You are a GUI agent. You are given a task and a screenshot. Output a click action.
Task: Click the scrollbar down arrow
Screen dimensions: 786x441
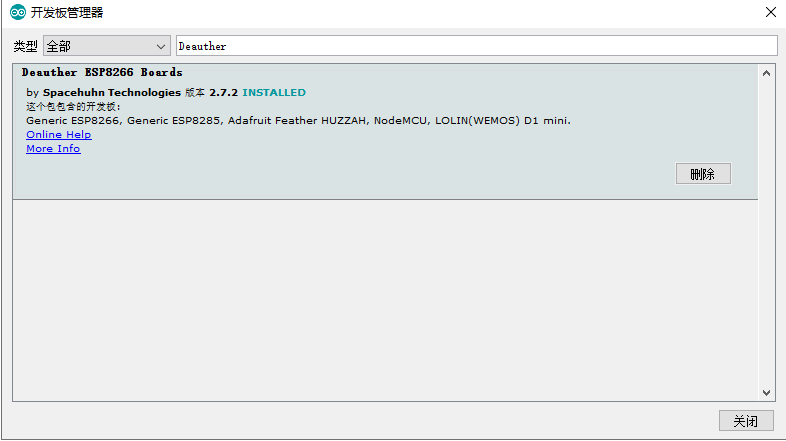tap(767, 393)
